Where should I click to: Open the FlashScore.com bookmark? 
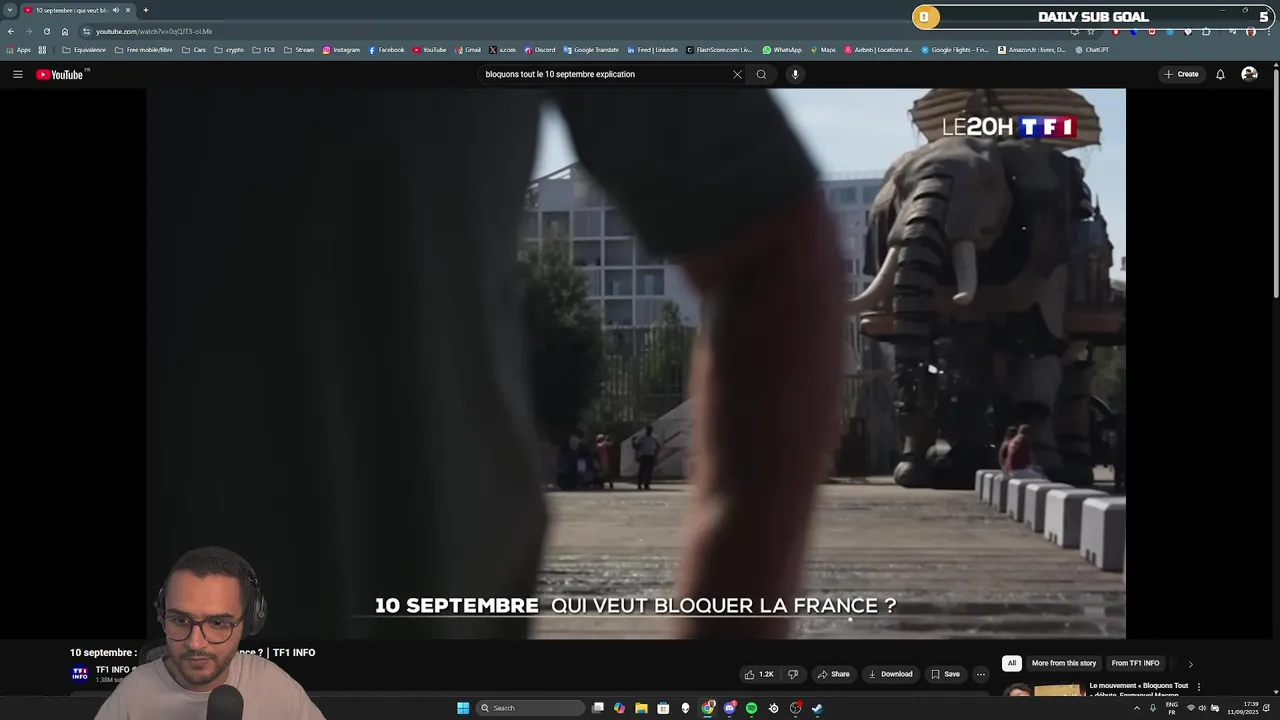click(719, 50)
